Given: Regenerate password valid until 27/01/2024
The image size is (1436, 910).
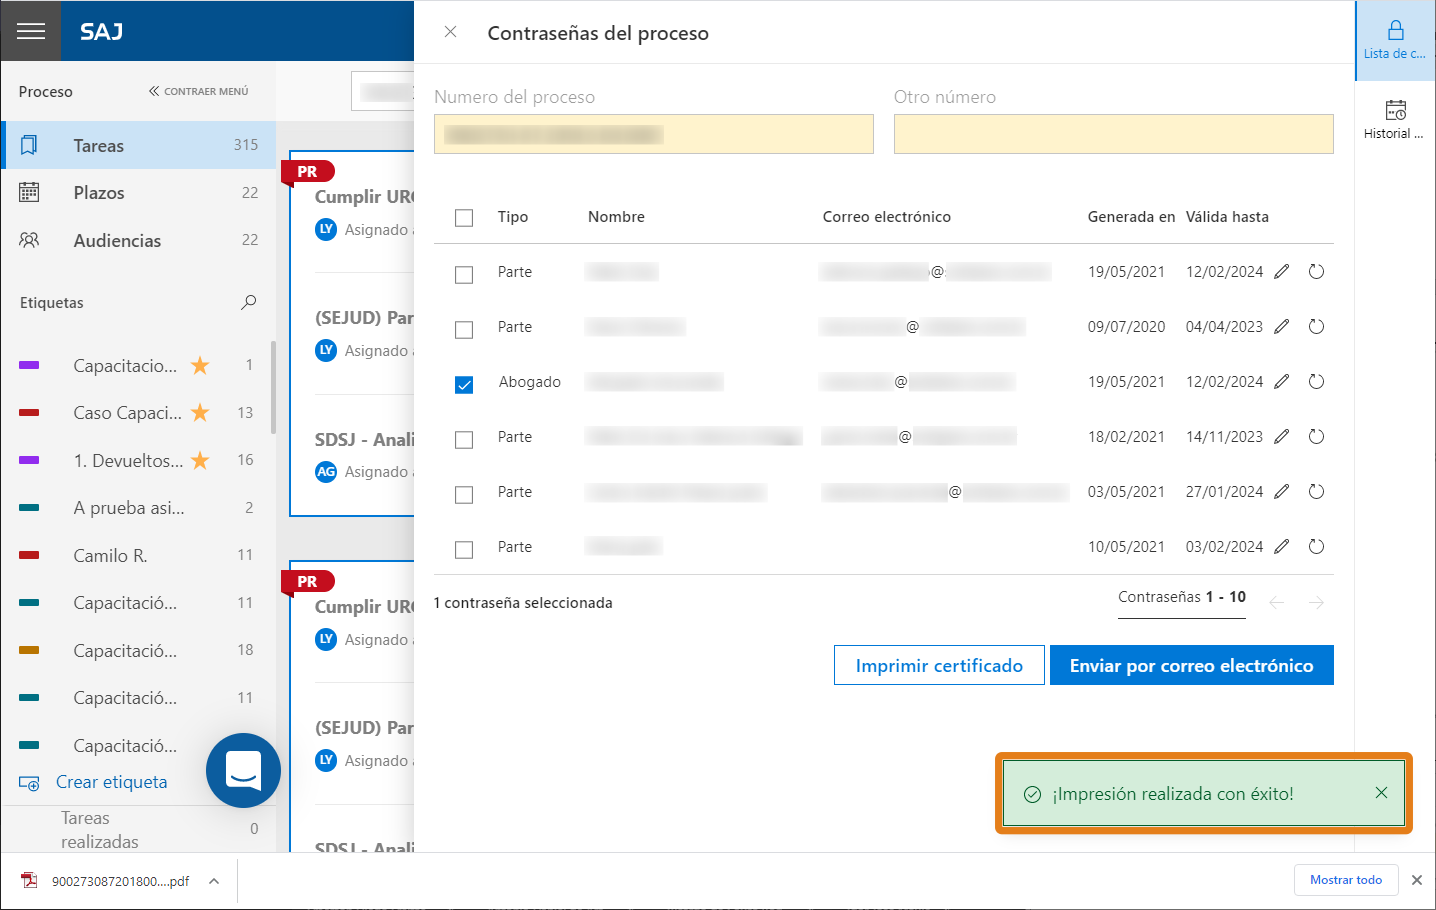Looking at the screenshot, I should coord(1316,492).
